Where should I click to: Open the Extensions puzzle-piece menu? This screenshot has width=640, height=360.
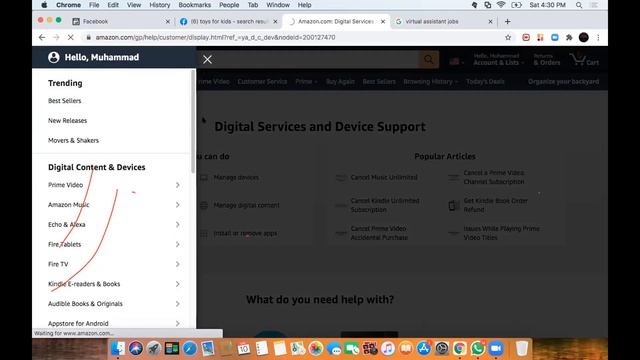pyautogui.click(x=569, y=37)
